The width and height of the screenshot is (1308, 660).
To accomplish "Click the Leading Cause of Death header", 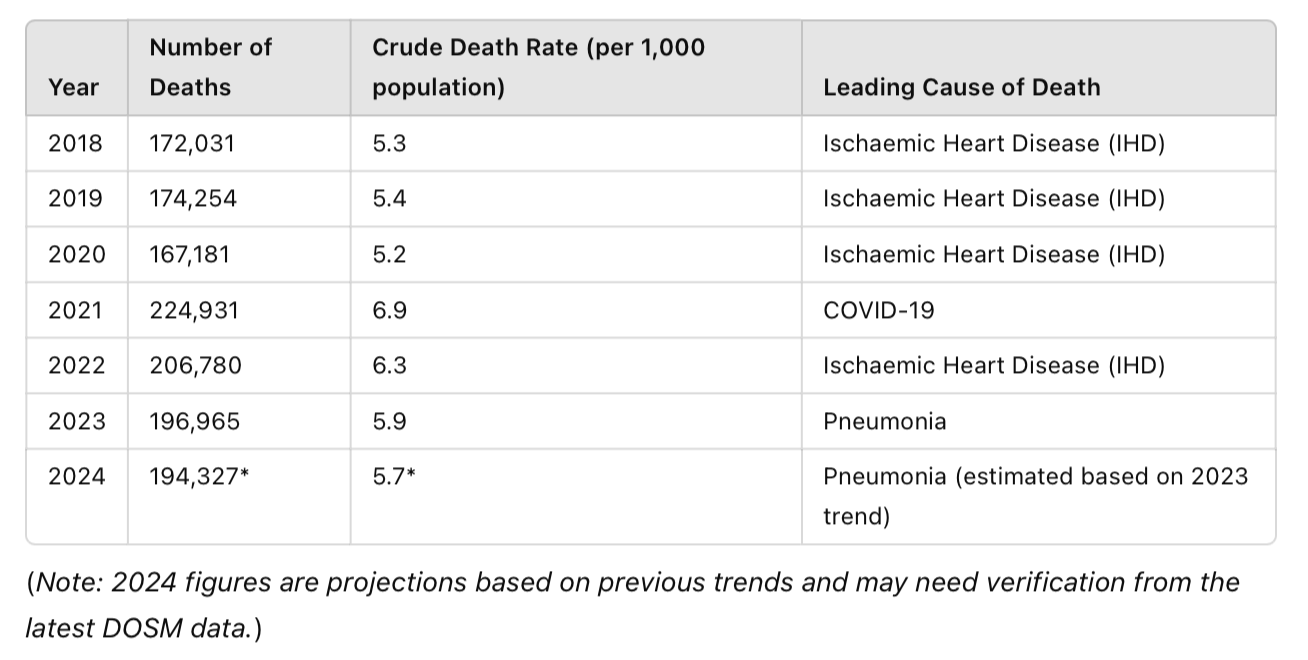I will coord(961,87).
